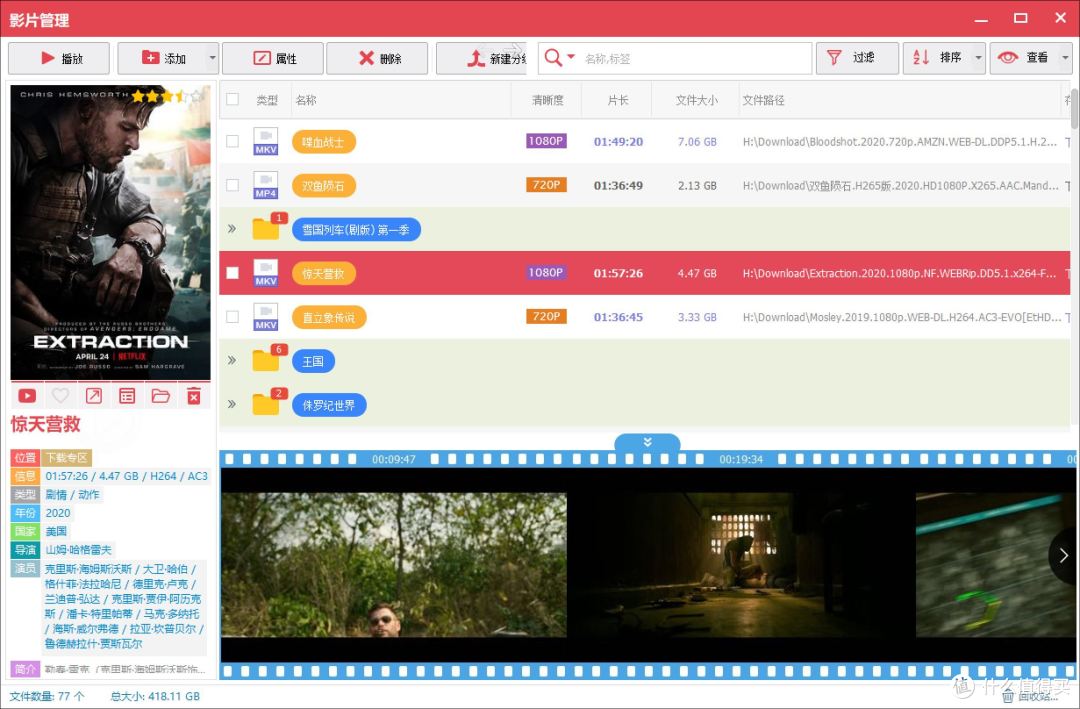This screenshot has height=709, width=1080.
Task: Click the 下载专区 location tag
Action: (x=67, y=458)
